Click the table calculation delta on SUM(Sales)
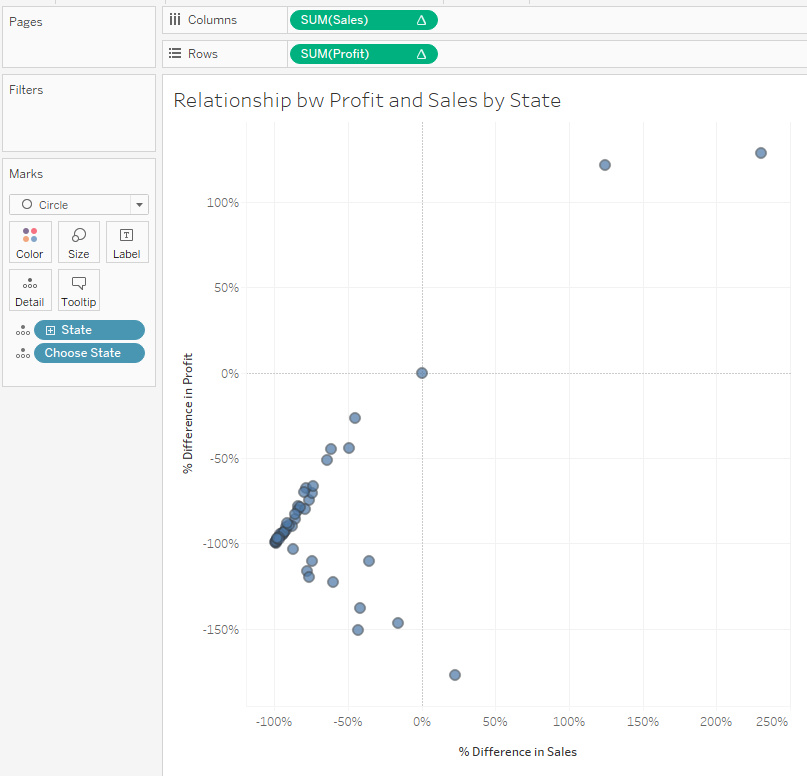 pyautogui.click(x=421, y=20)
